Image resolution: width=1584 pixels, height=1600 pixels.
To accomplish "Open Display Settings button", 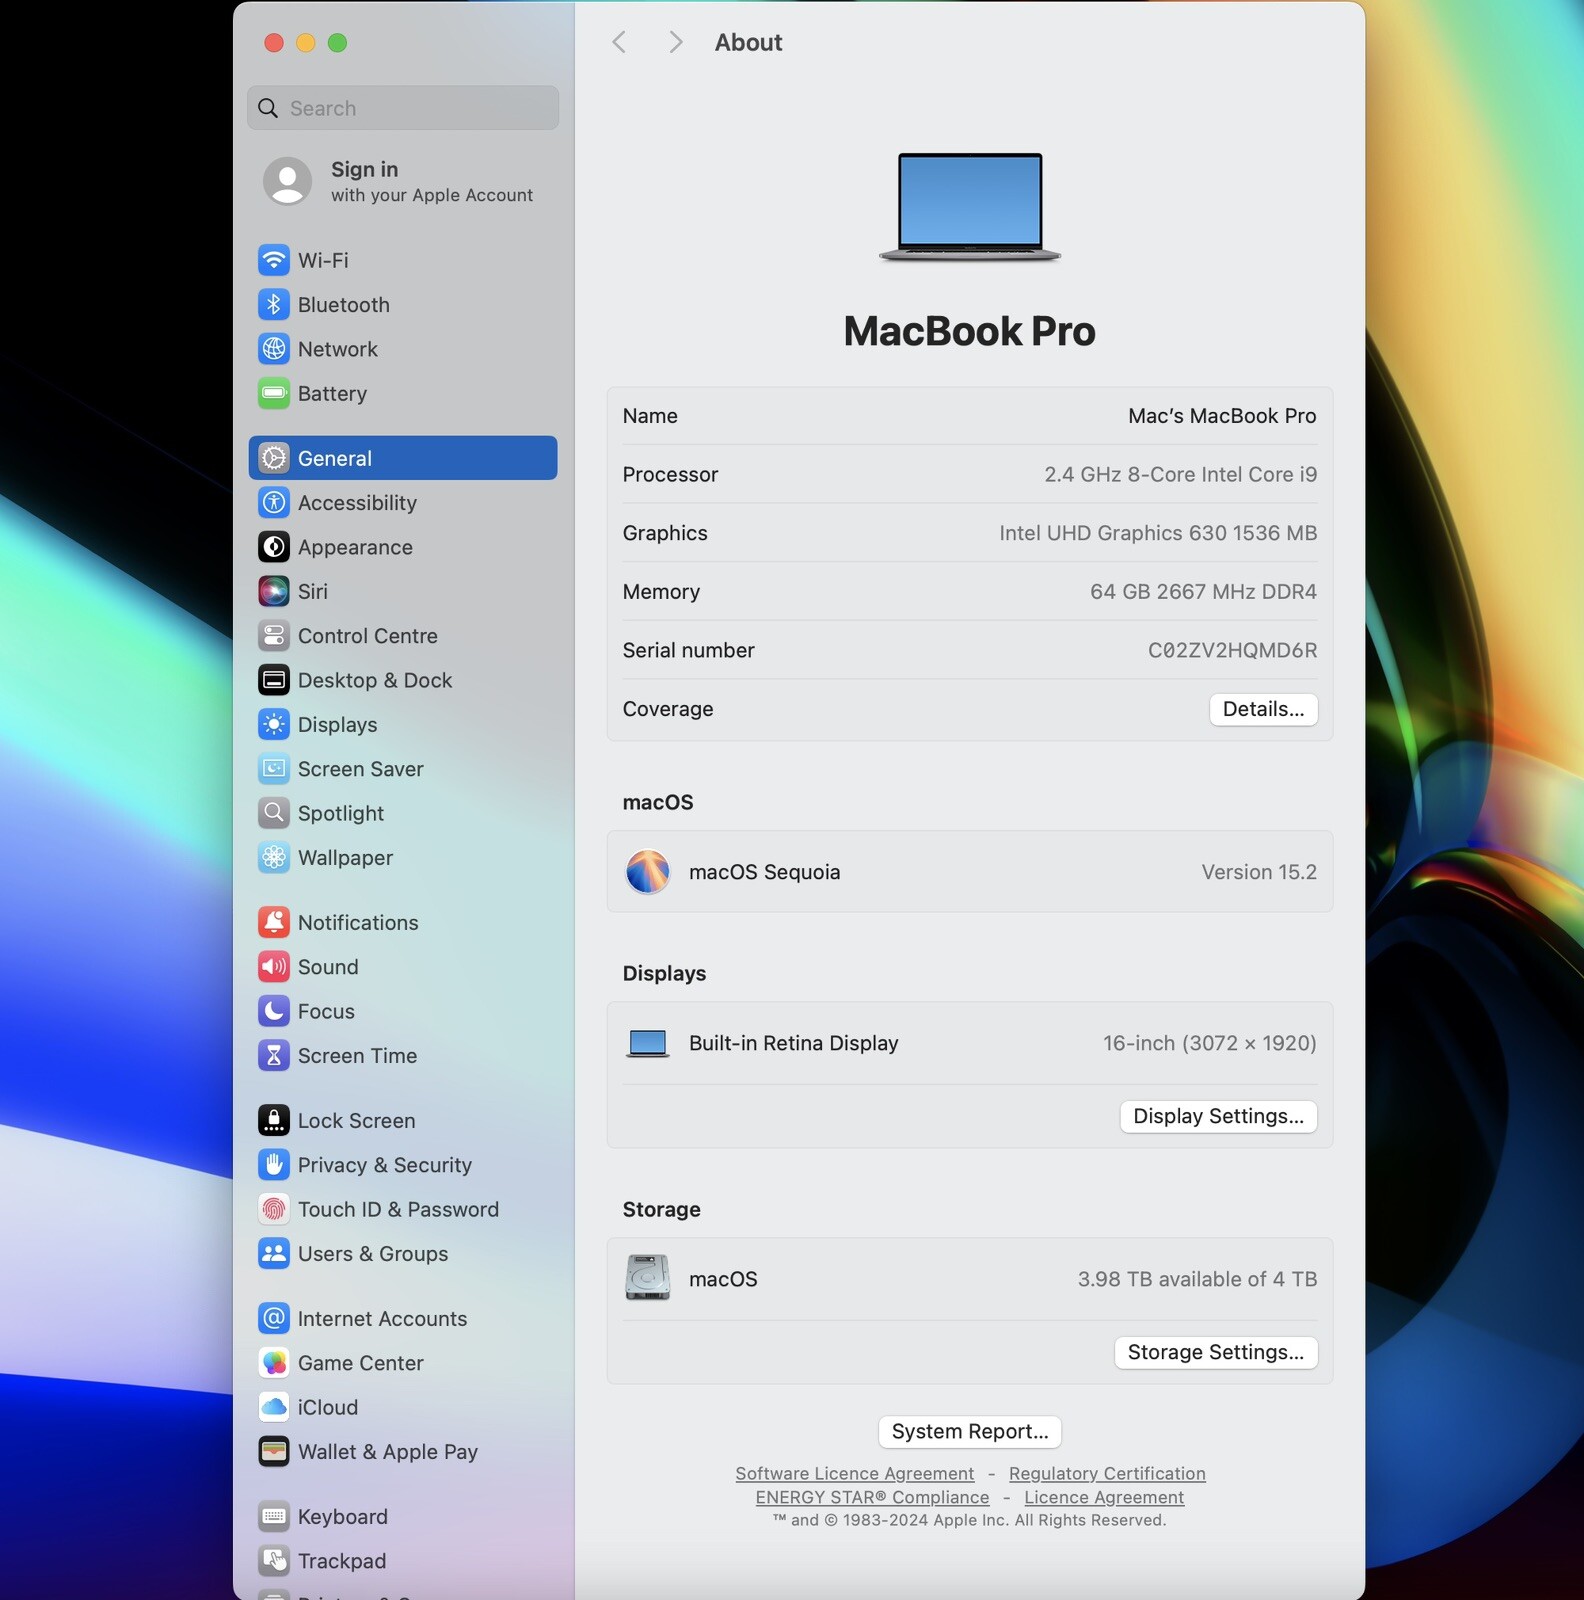I will tap(1218, 1116).
